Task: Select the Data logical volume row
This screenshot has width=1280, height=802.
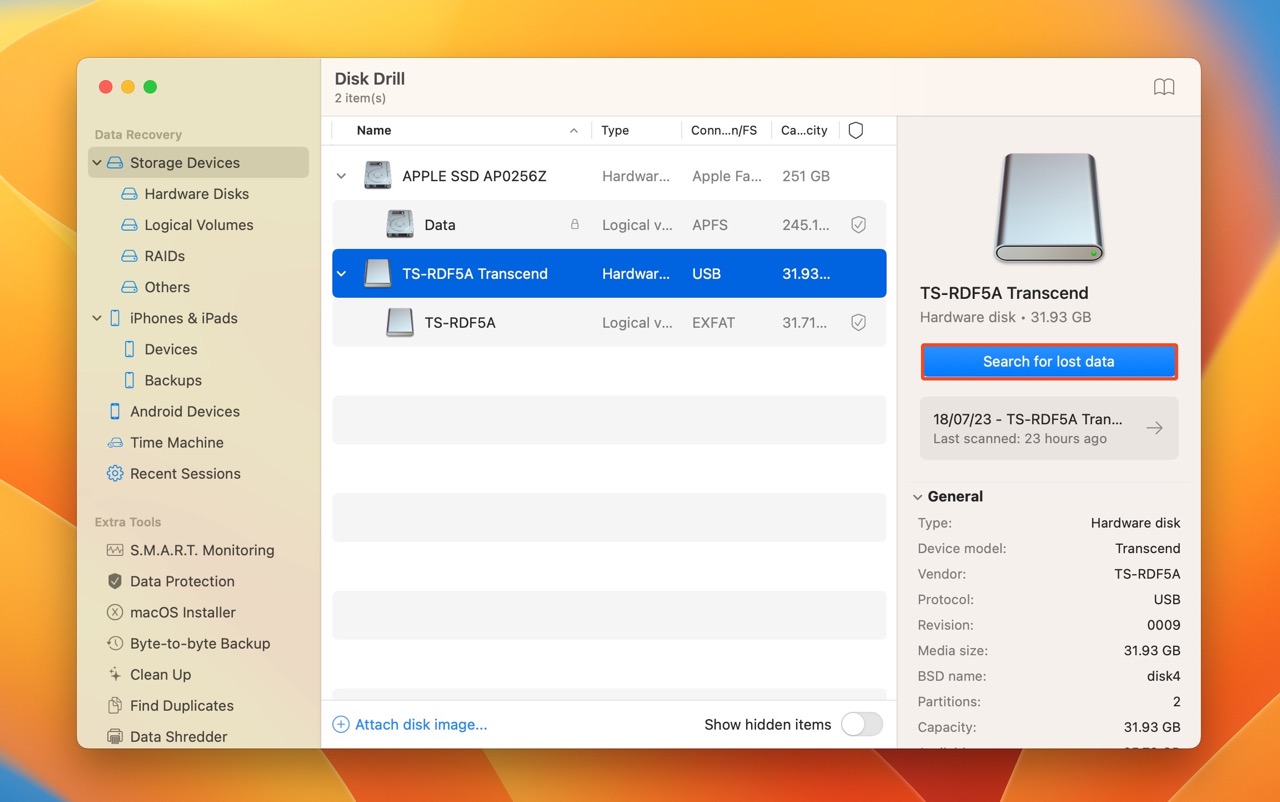Action: coord(609,225)
